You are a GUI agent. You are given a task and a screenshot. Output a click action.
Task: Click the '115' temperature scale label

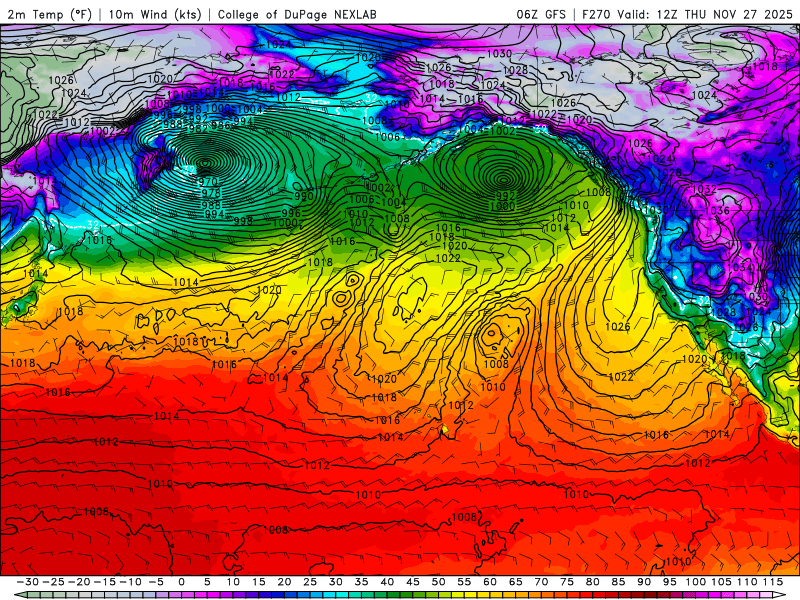point(772,582)
